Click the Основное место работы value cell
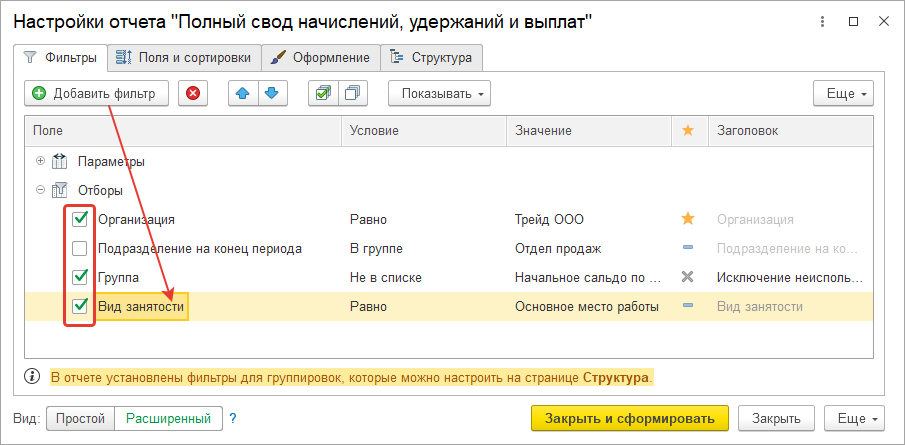905x445 pixels. (586, 306)
